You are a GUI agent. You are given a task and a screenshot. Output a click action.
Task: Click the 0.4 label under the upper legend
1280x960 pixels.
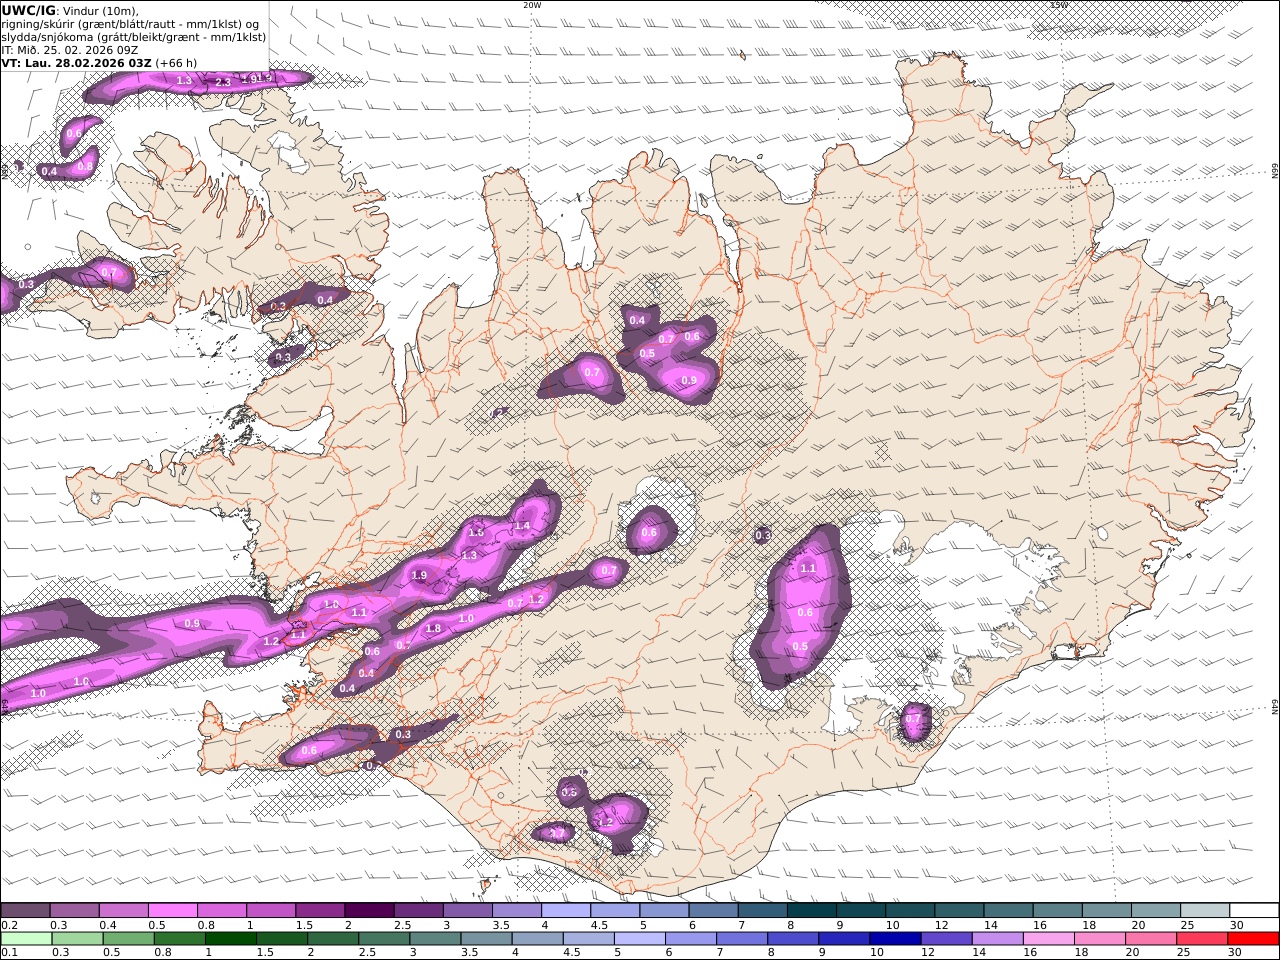tap(108, 925)
